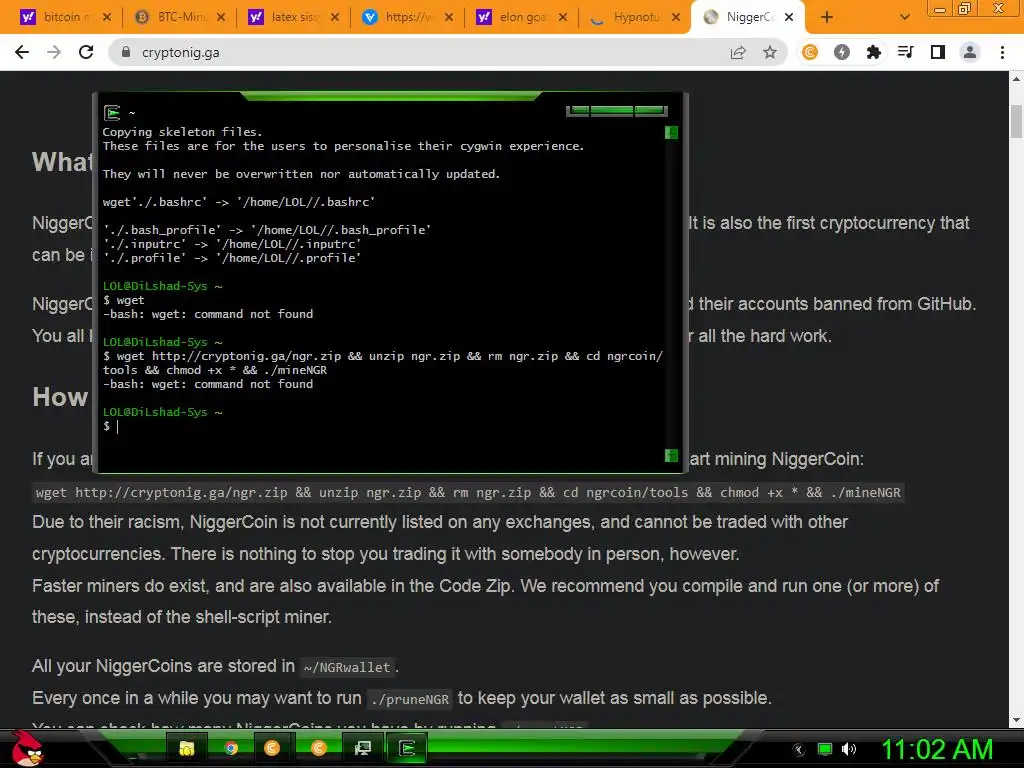1024x768 pixels.
Task: Click the terminal's bottom green scroll square
Action: (x=671, y=455)
